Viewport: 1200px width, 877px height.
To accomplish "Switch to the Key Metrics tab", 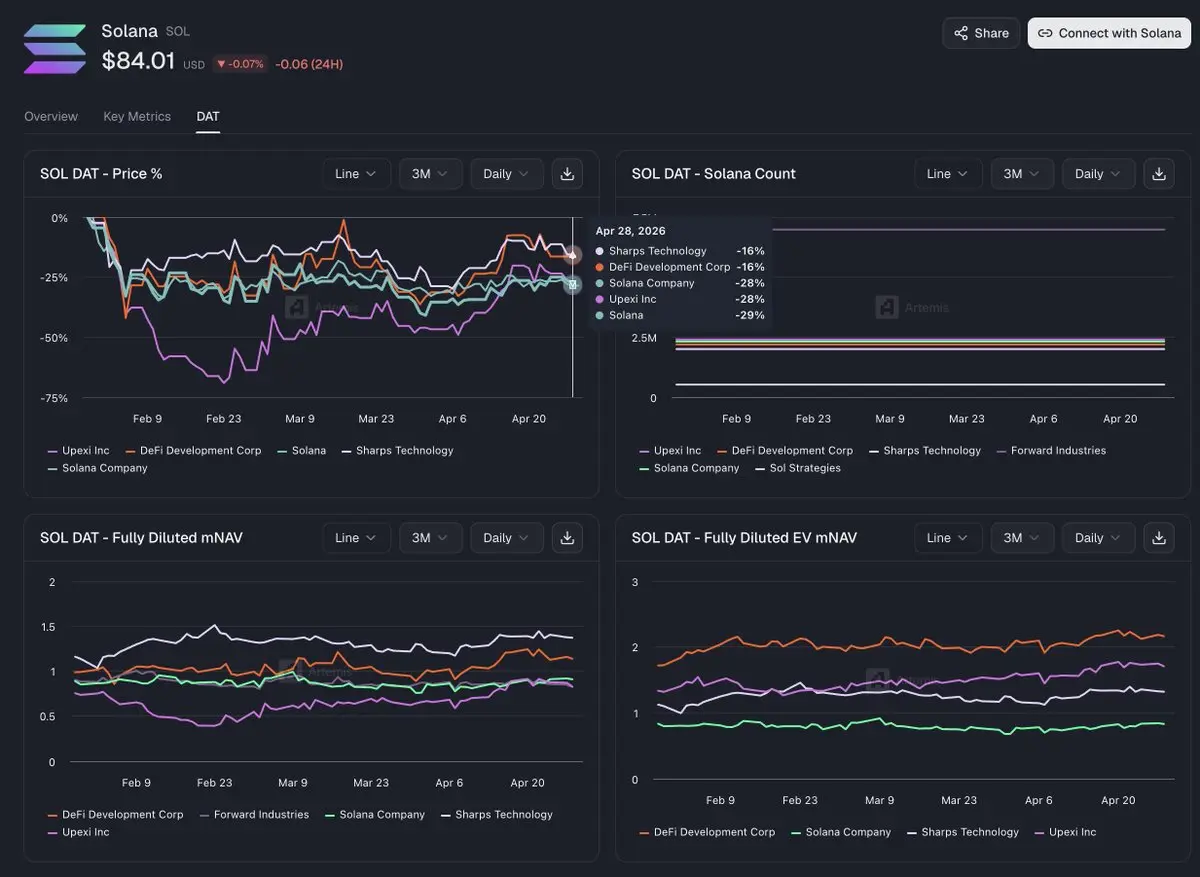I will [137, 116].
